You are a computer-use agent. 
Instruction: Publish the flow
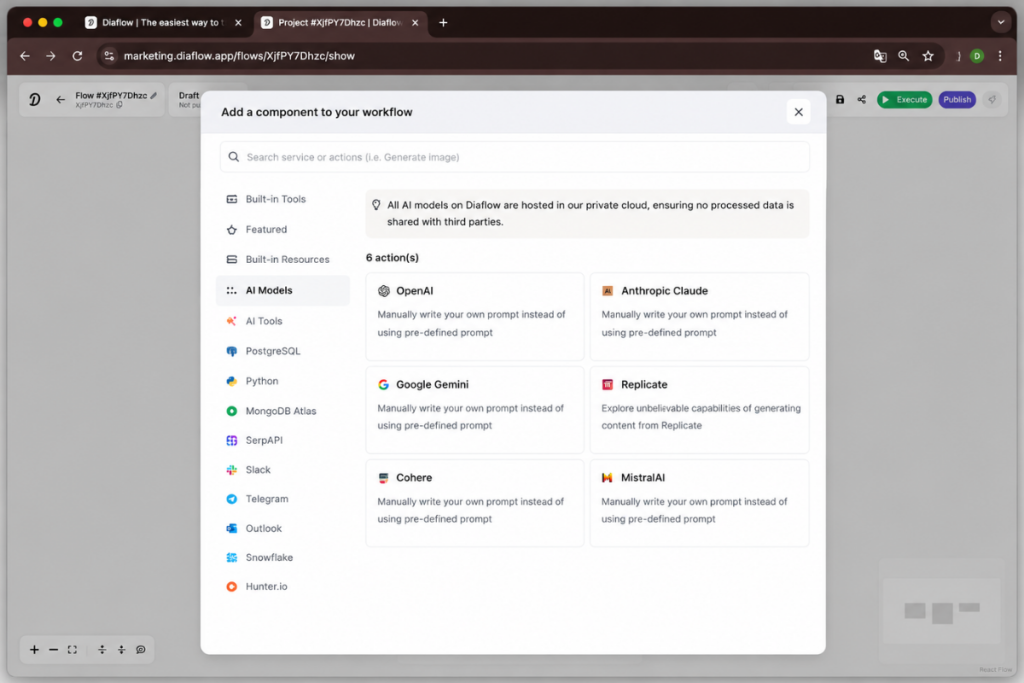[957, 100]
